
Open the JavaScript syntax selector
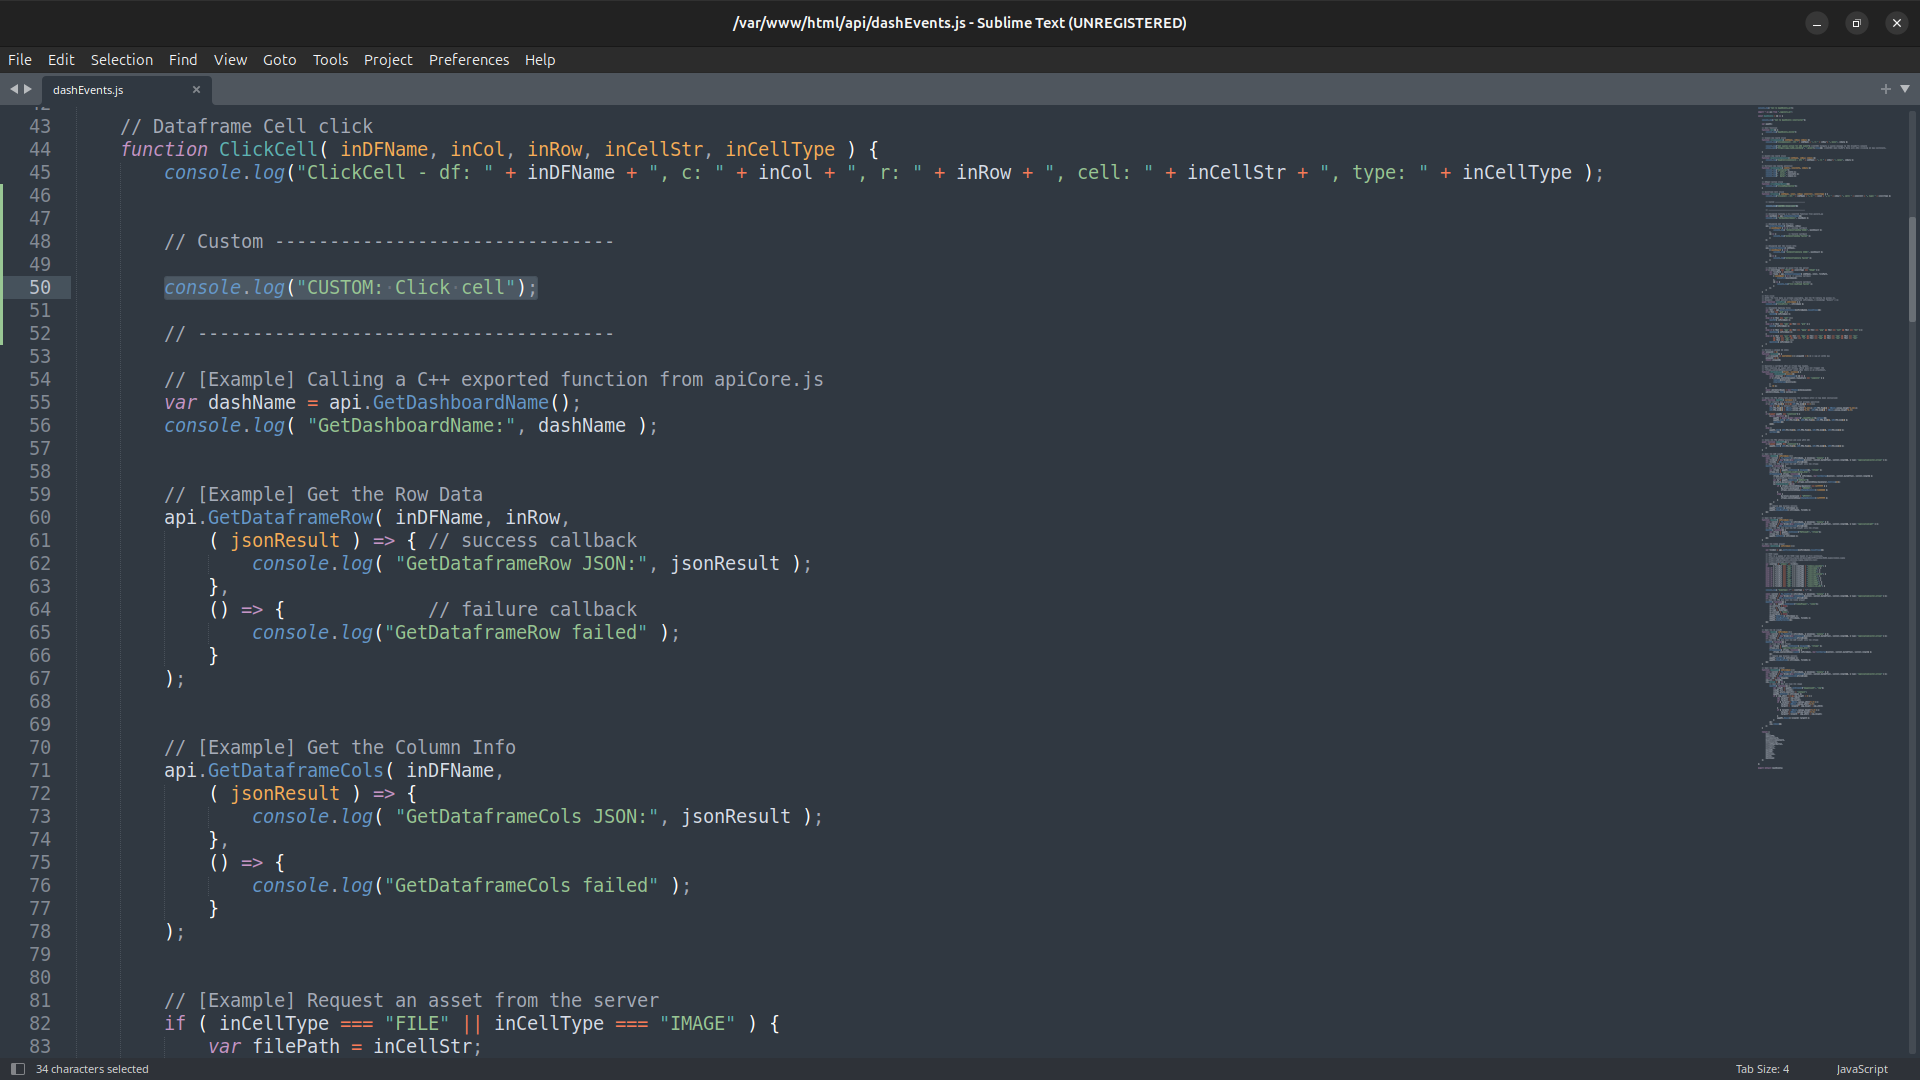pos(1861,1069)
